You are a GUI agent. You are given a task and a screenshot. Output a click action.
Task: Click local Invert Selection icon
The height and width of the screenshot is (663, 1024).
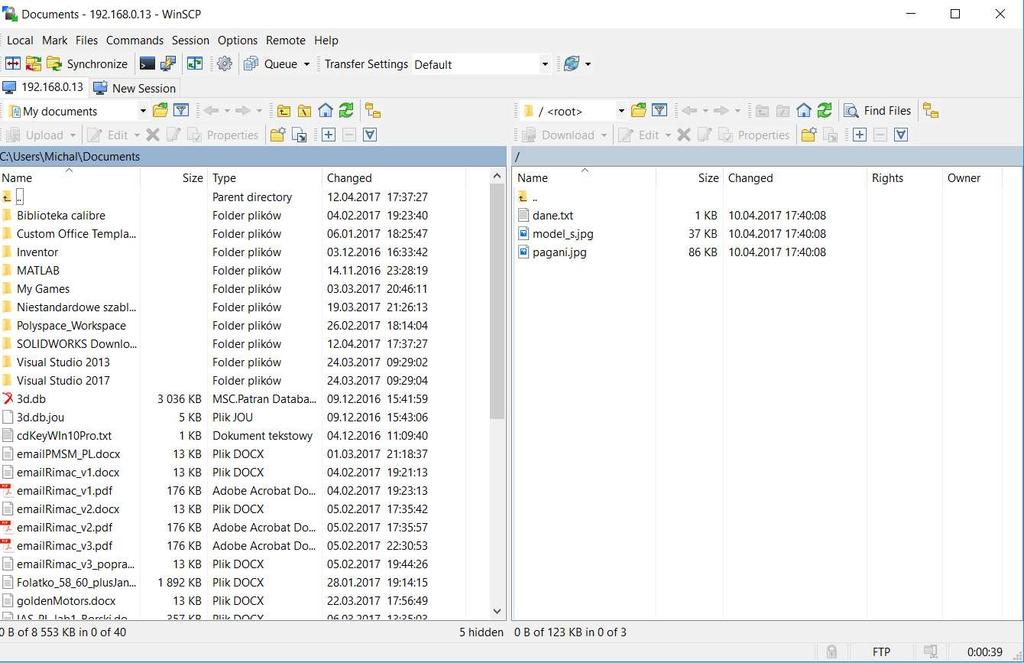point(370,135)
